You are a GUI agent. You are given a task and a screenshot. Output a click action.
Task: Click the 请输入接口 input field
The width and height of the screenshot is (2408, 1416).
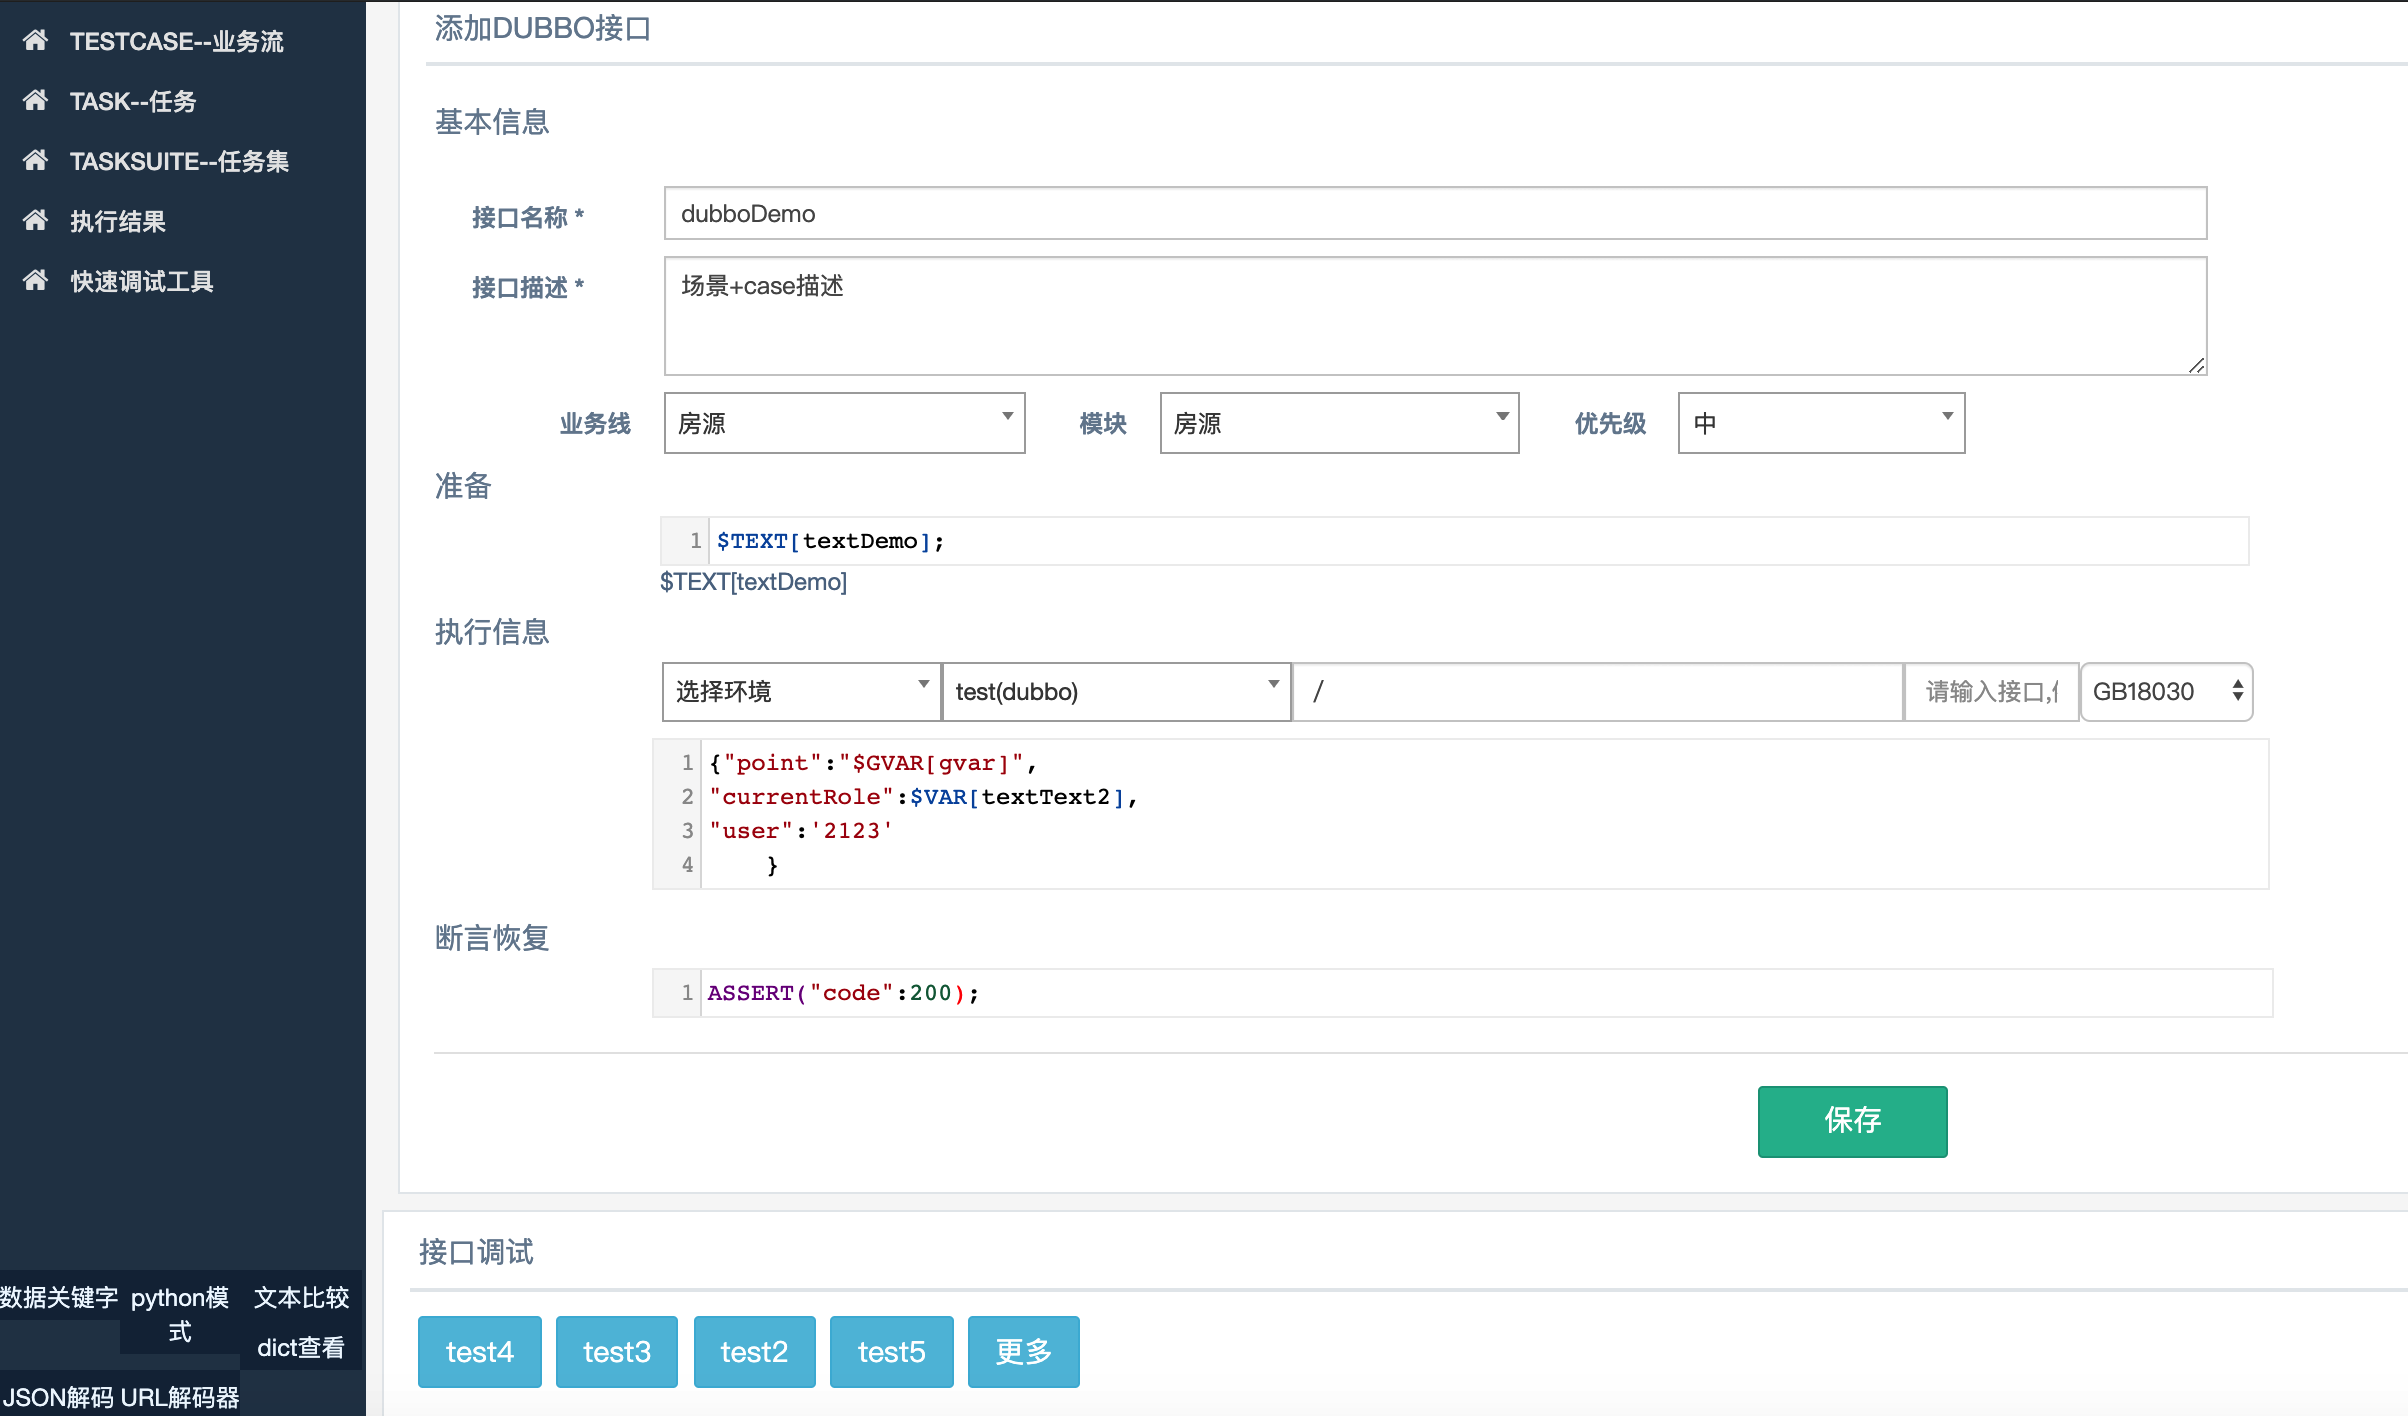(x=1991, y=691)
